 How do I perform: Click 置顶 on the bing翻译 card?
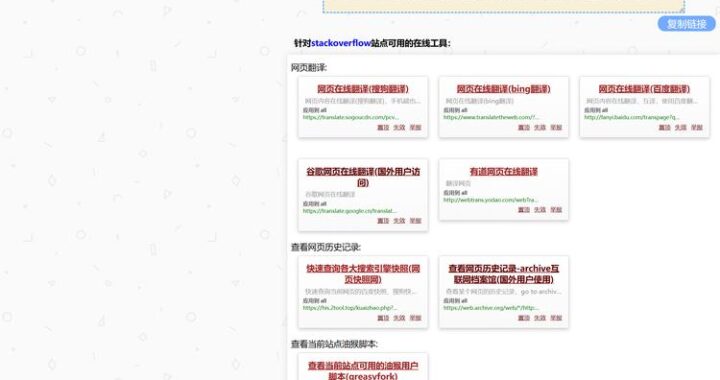523,128
